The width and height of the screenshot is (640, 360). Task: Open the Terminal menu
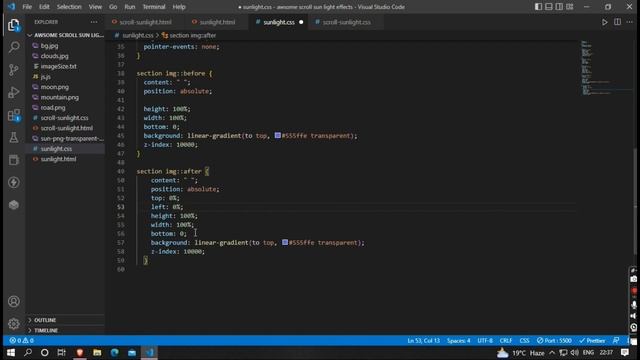point(154,7)
